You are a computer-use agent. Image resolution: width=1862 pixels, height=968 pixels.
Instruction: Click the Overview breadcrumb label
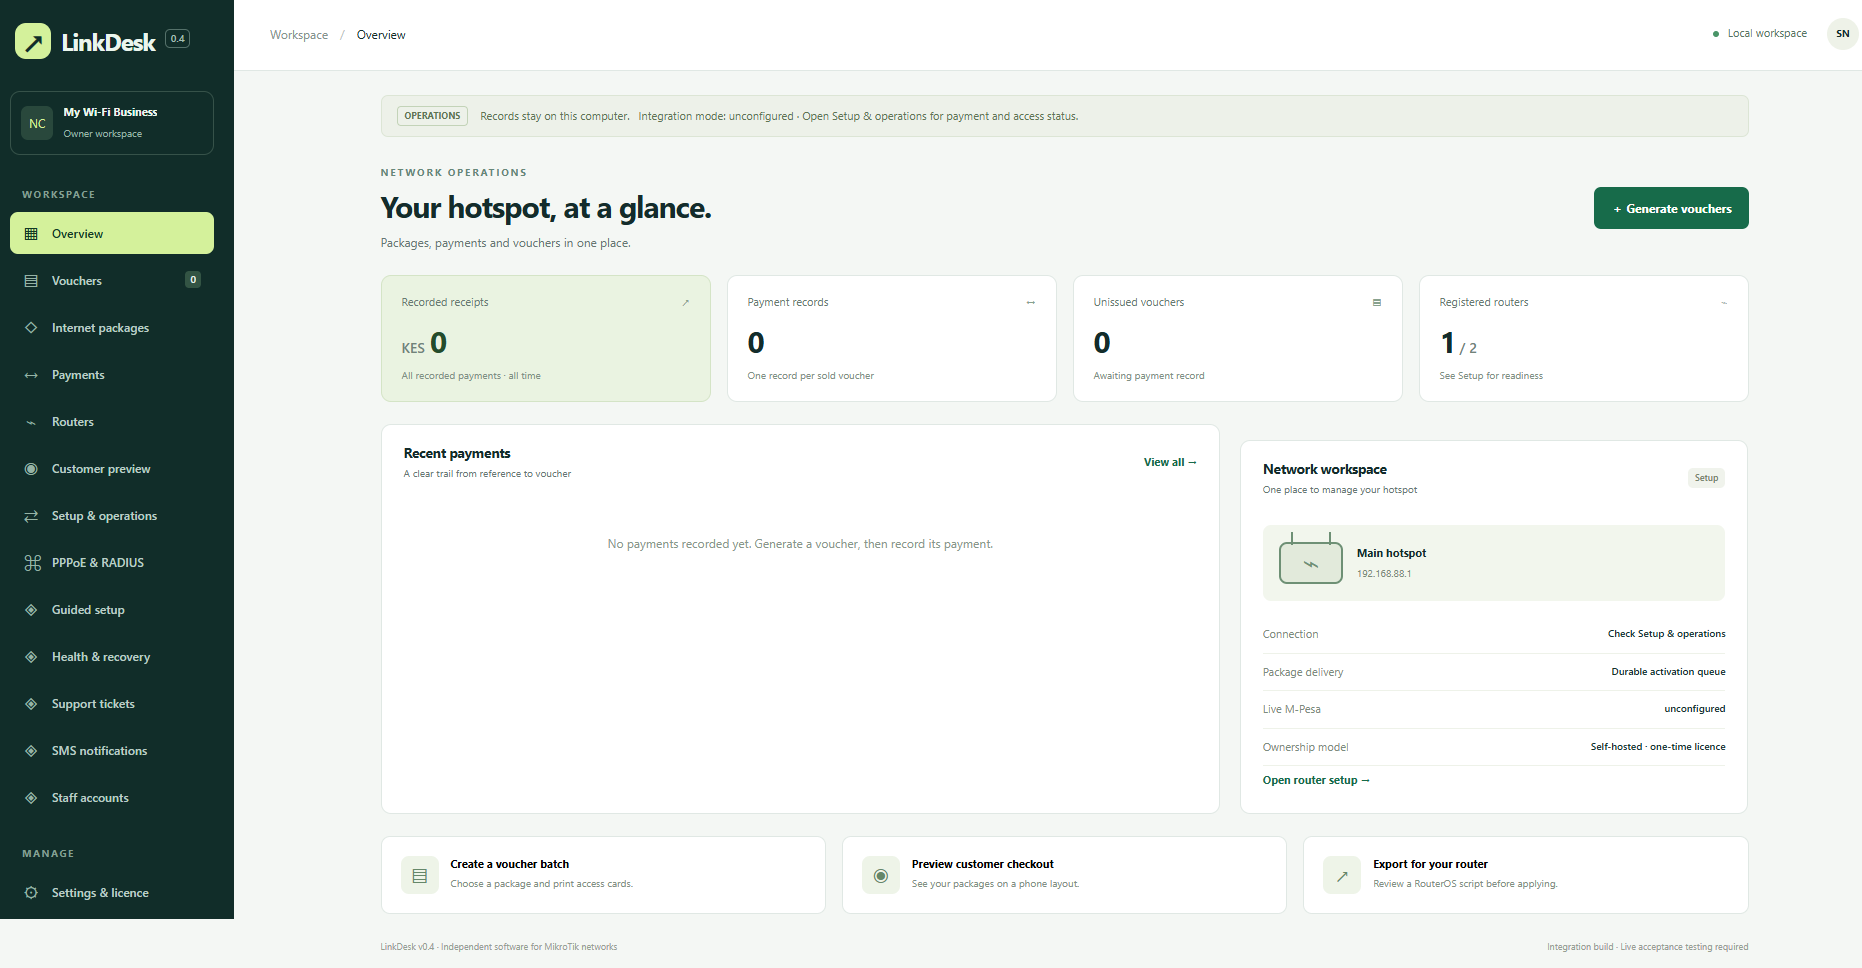tap(381, 35)
